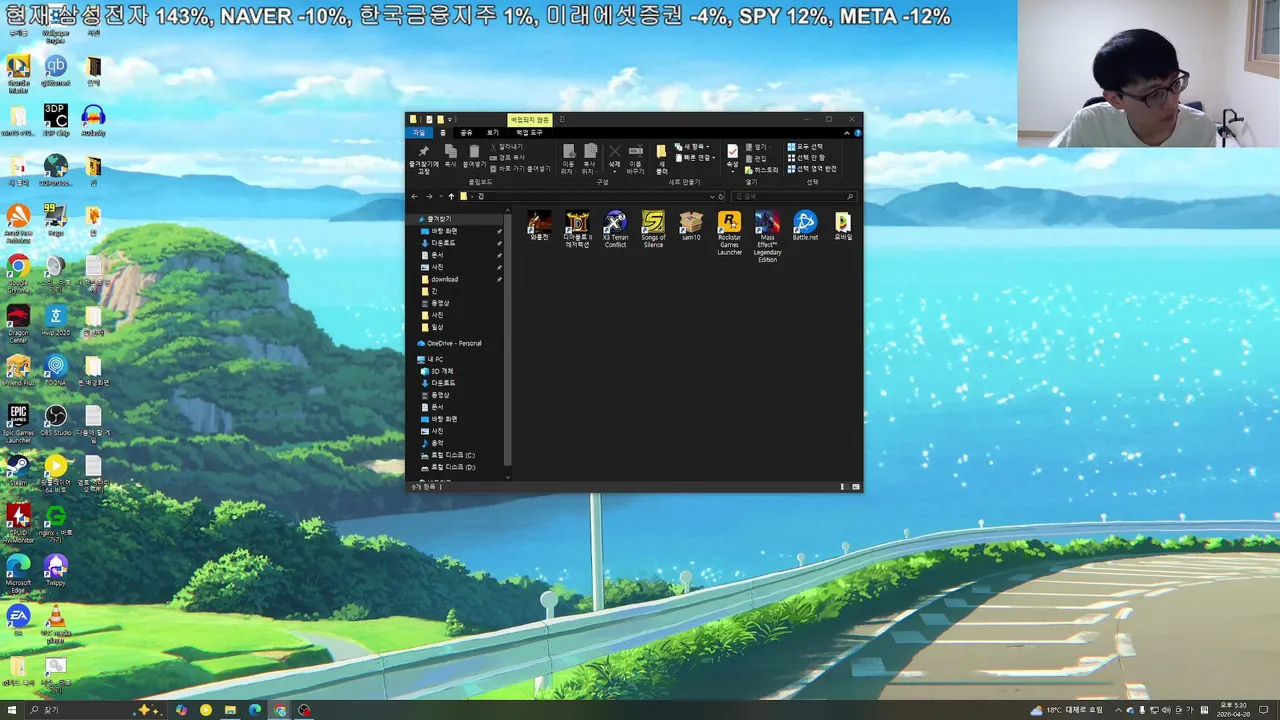
Task: Click 히스토리 in ribbon
Action: [762, 170]
